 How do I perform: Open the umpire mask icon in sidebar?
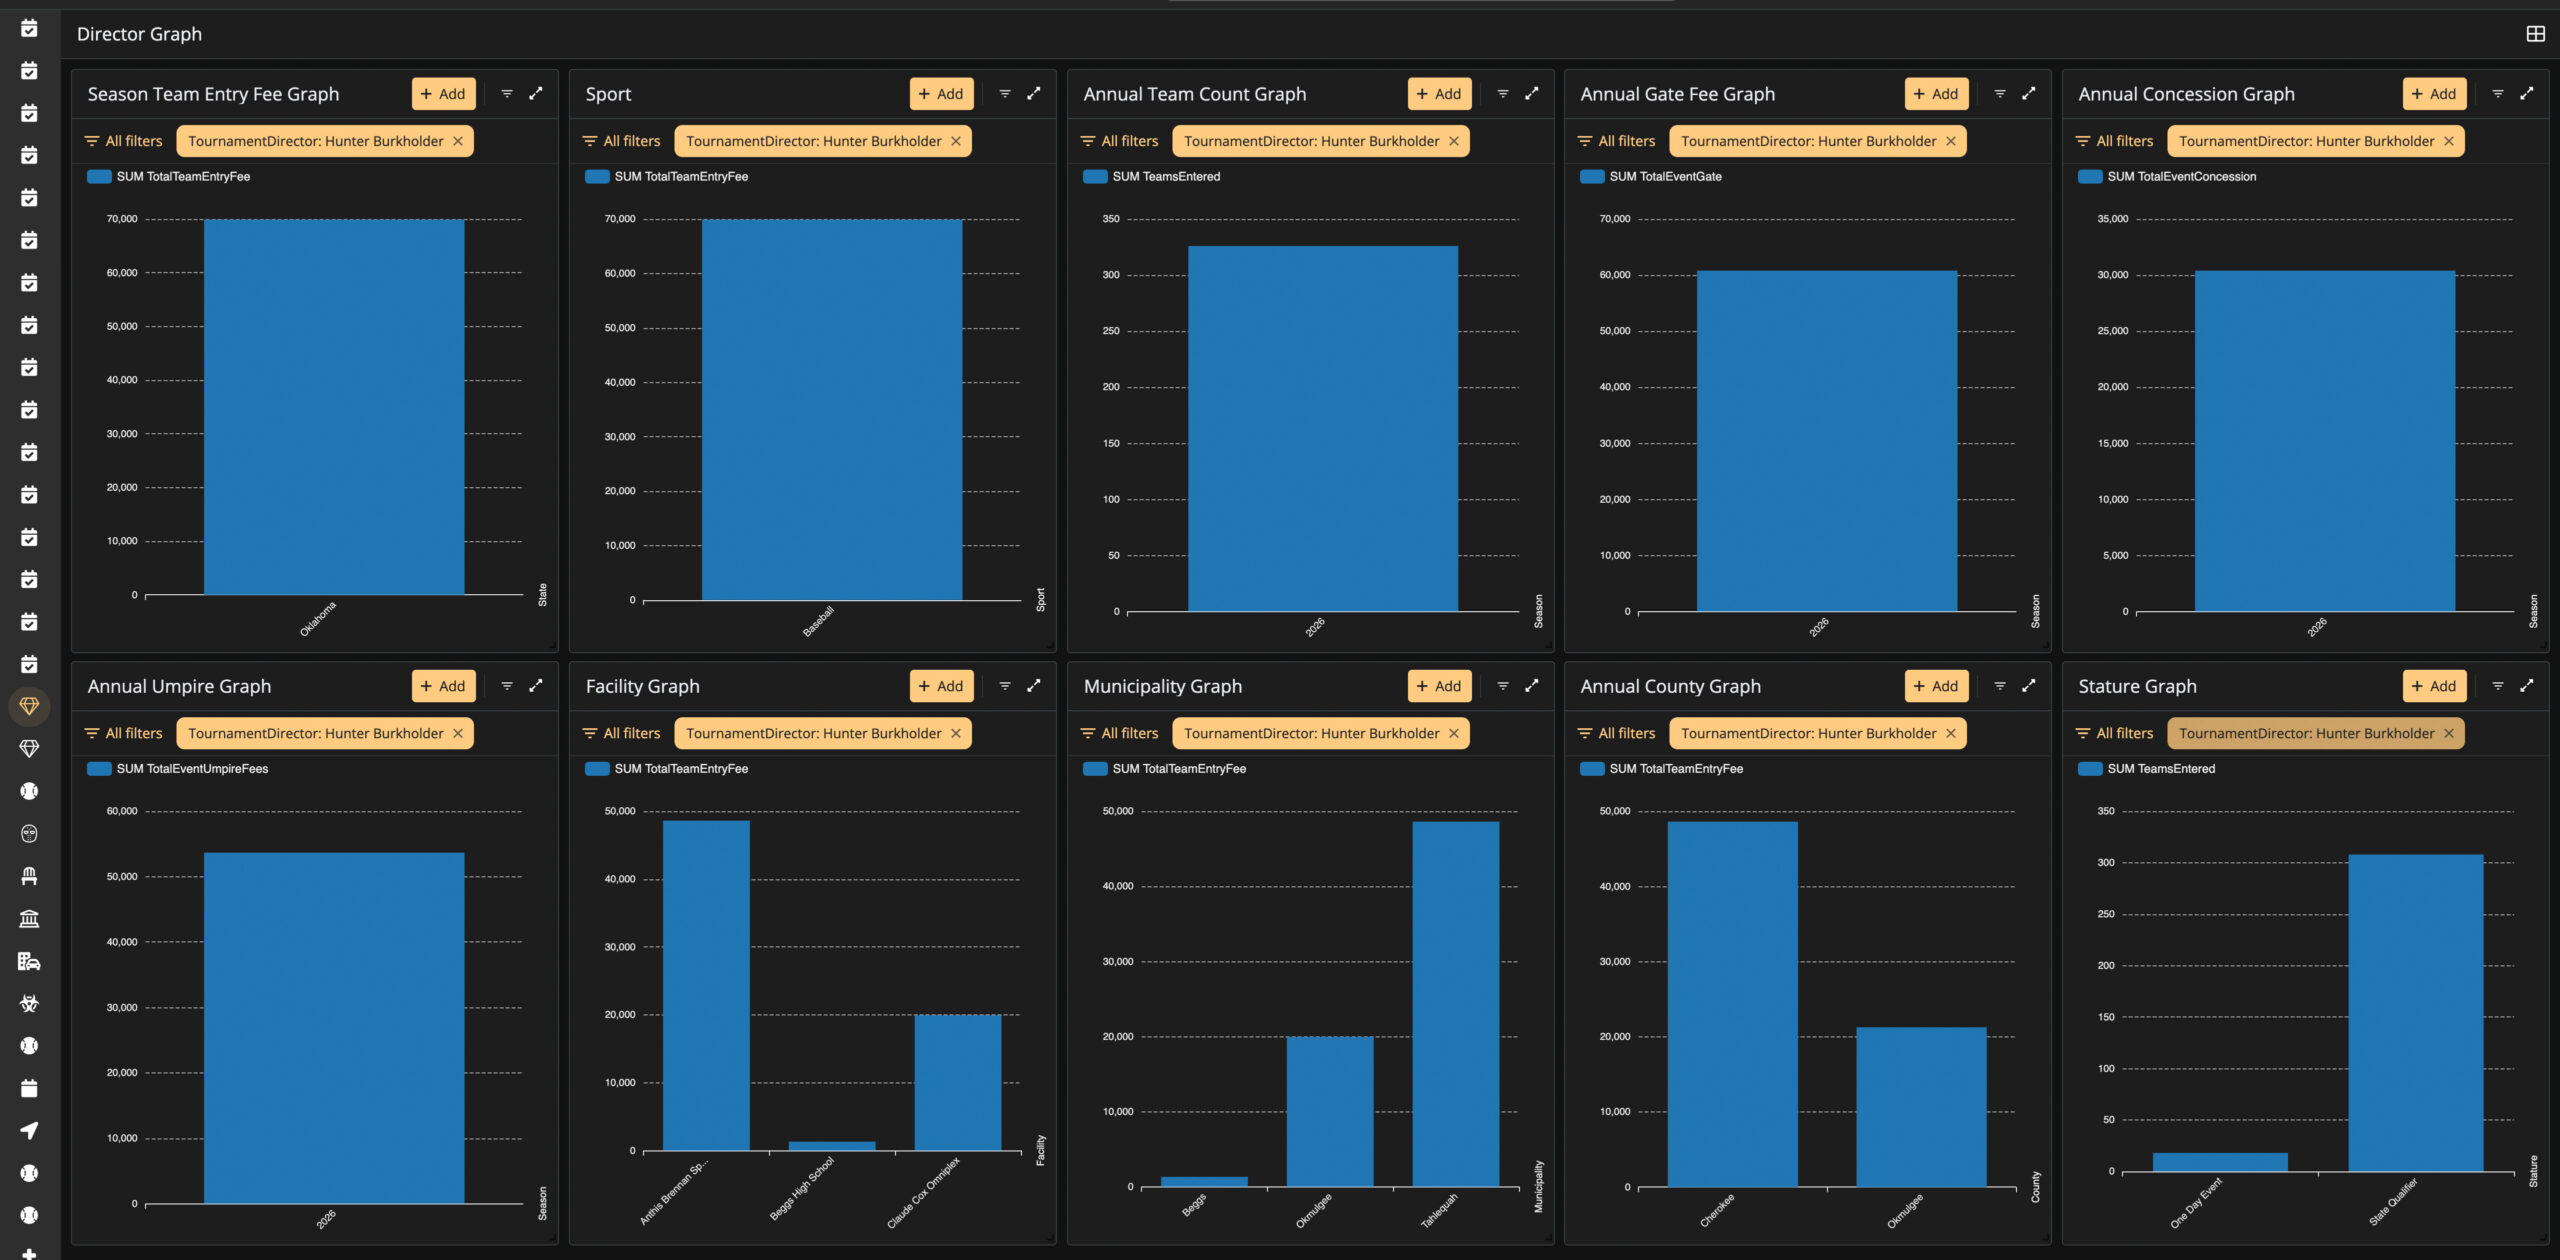tap(29, 834)
